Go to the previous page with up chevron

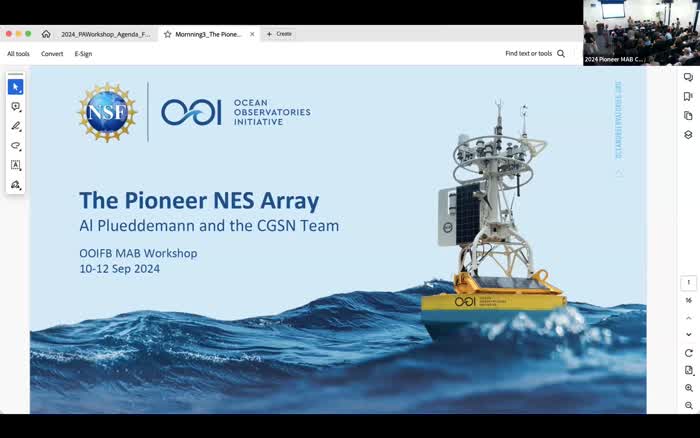click(x=688, y=317)
